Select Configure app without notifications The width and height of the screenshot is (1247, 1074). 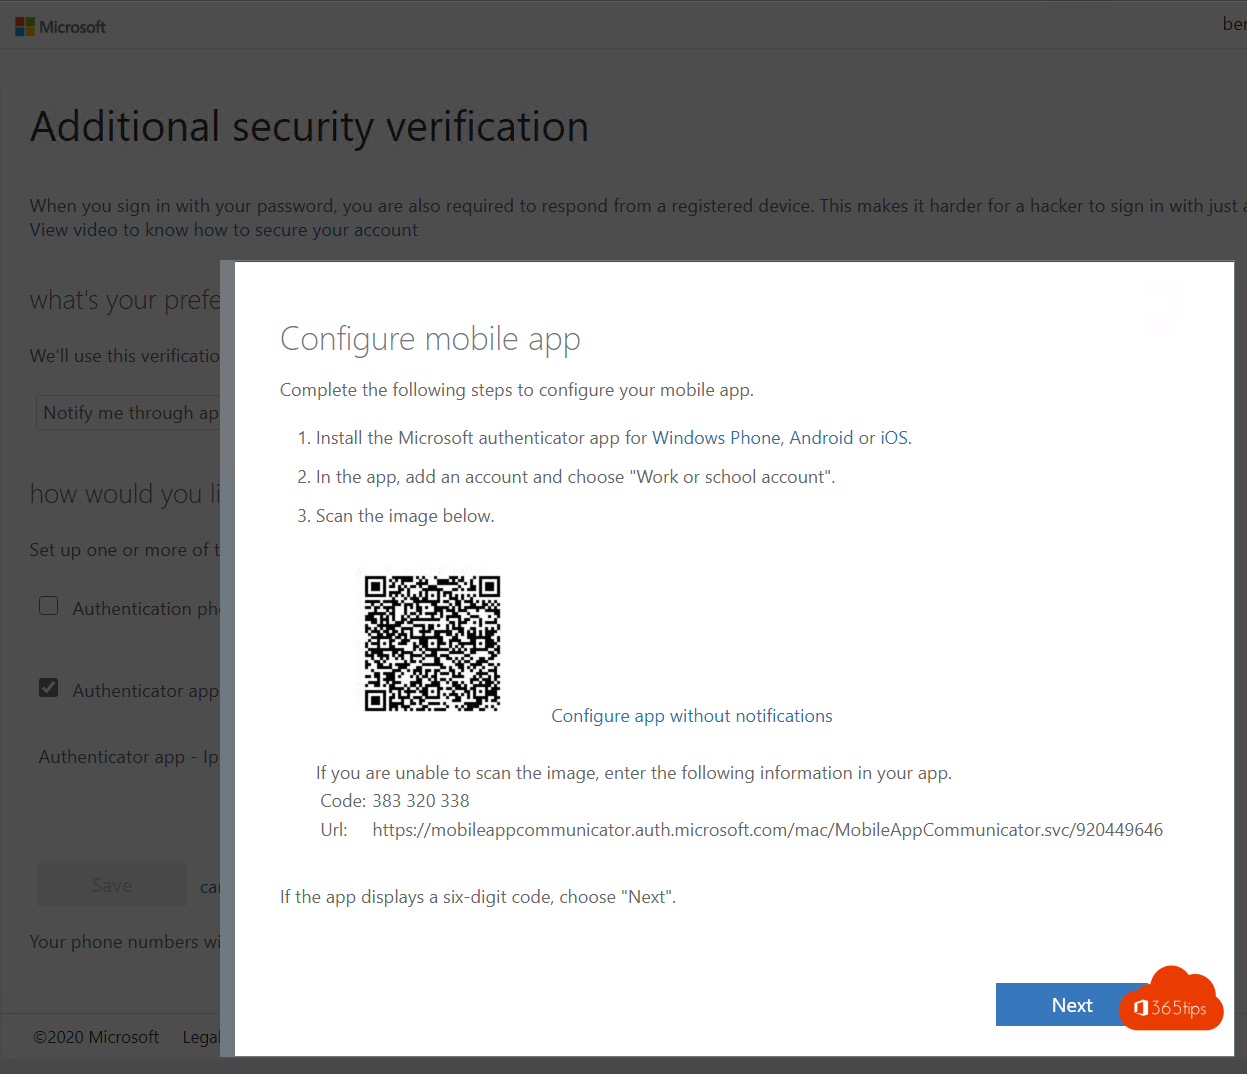[x=691, y=716]
